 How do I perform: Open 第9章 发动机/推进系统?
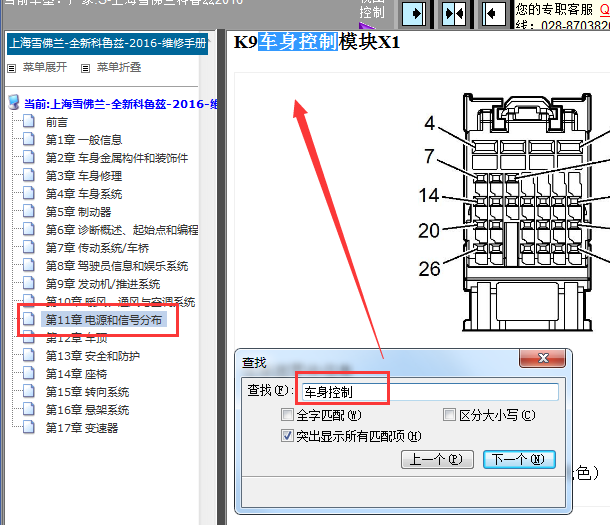pos(103,284)
